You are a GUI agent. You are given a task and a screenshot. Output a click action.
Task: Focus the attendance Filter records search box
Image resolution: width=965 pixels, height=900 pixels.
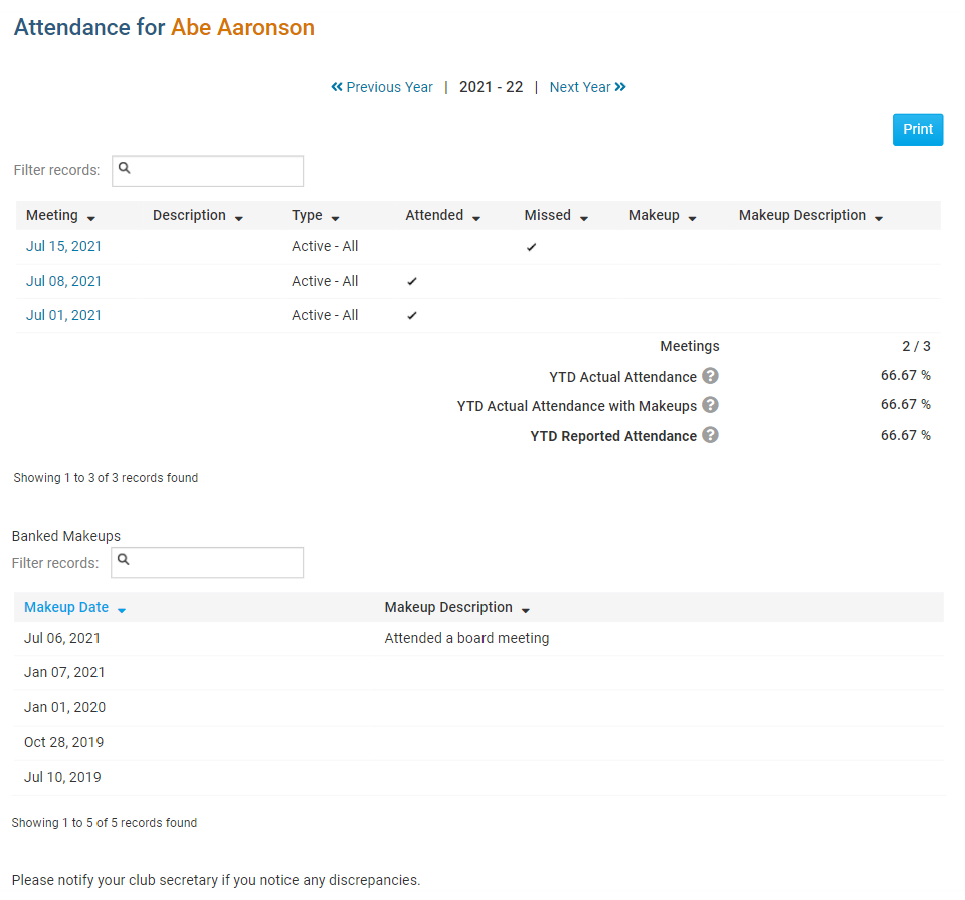click(208, 171)
